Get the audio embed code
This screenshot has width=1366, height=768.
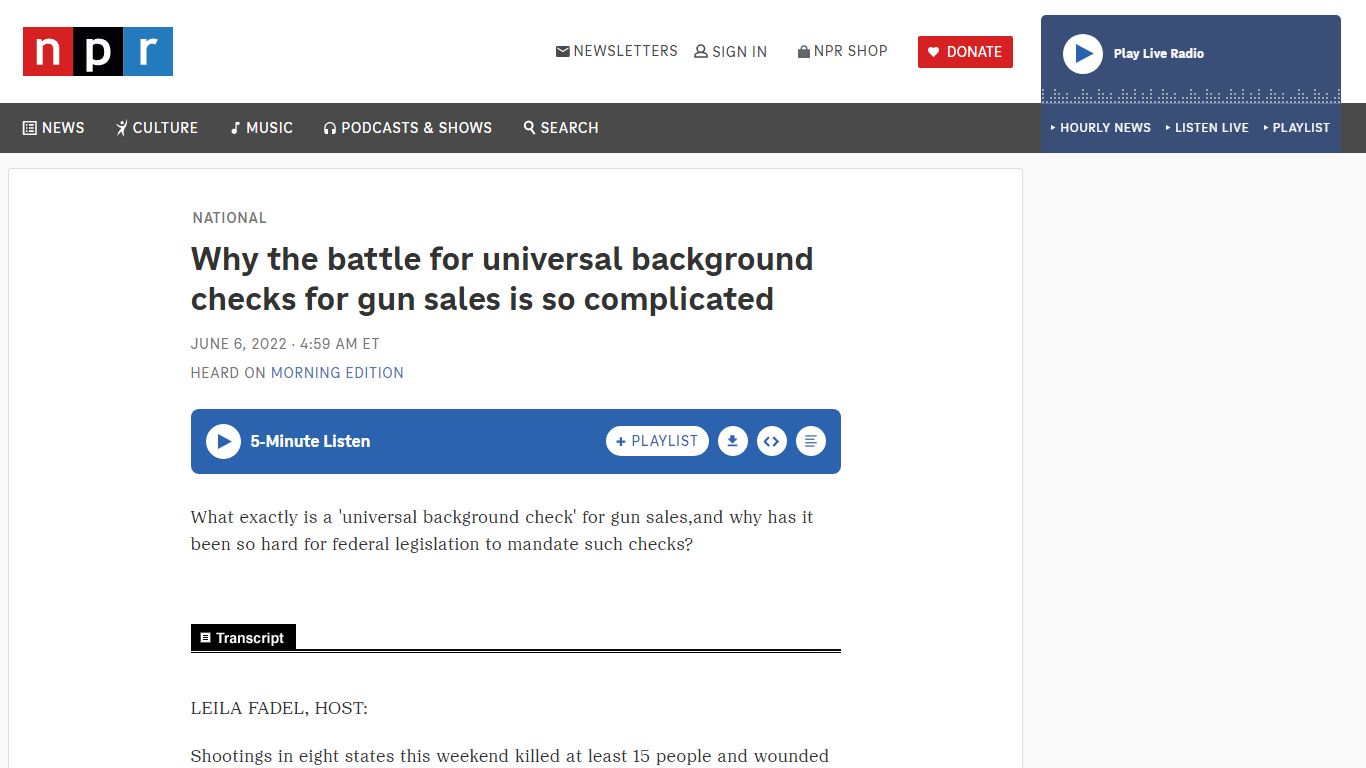click(772, 441)
